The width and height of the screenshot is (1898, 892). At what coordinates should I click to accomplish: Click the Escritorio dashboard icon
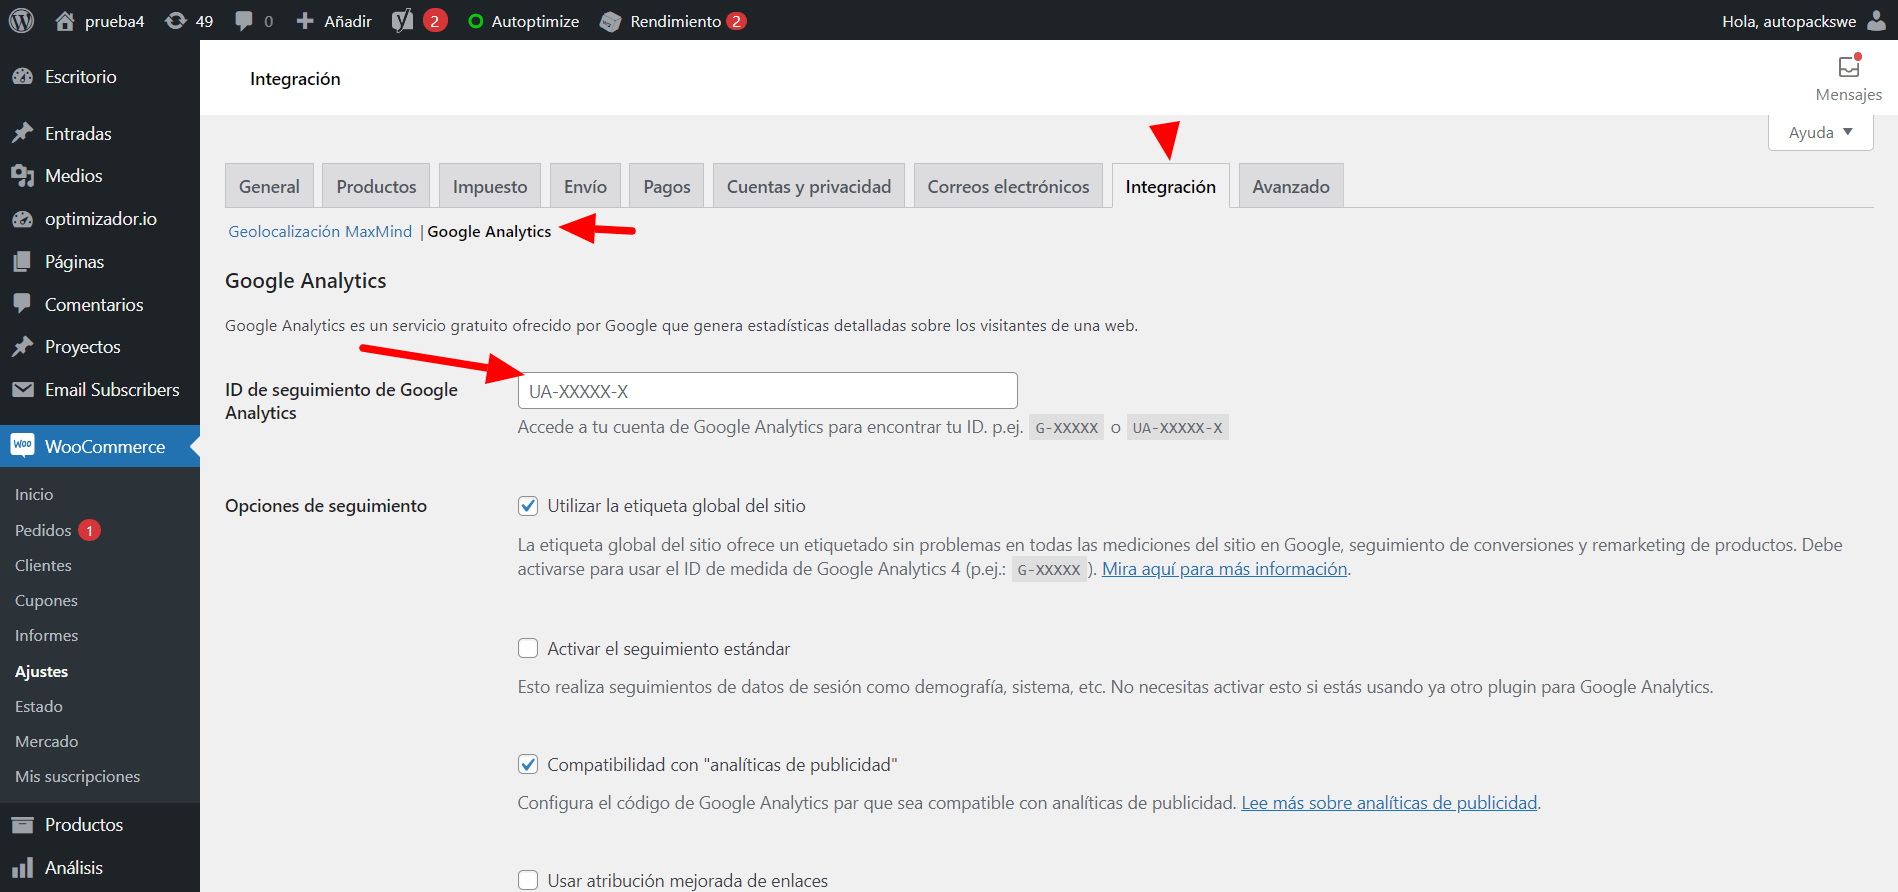point(22,77)
